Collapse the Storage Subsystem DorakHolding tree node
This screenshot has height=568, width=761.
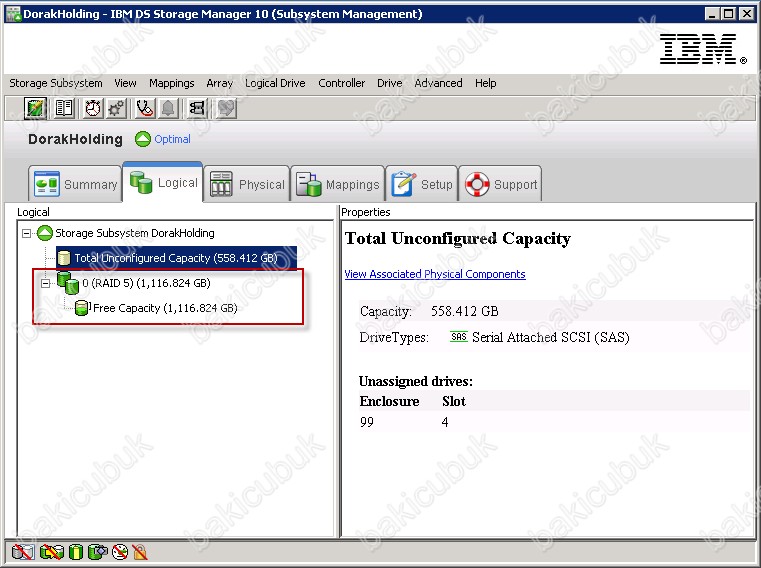(x=26, y=234)
